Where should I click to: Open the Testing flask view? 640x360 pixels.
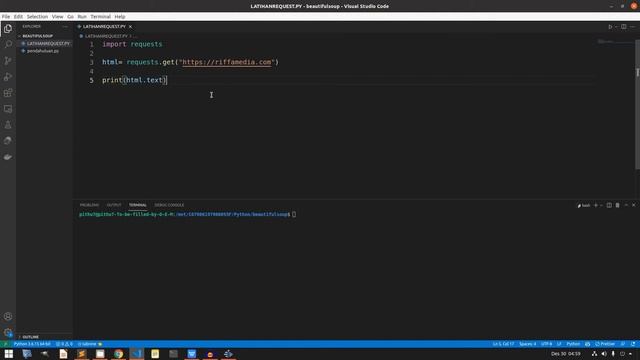(x=8, y=125)
